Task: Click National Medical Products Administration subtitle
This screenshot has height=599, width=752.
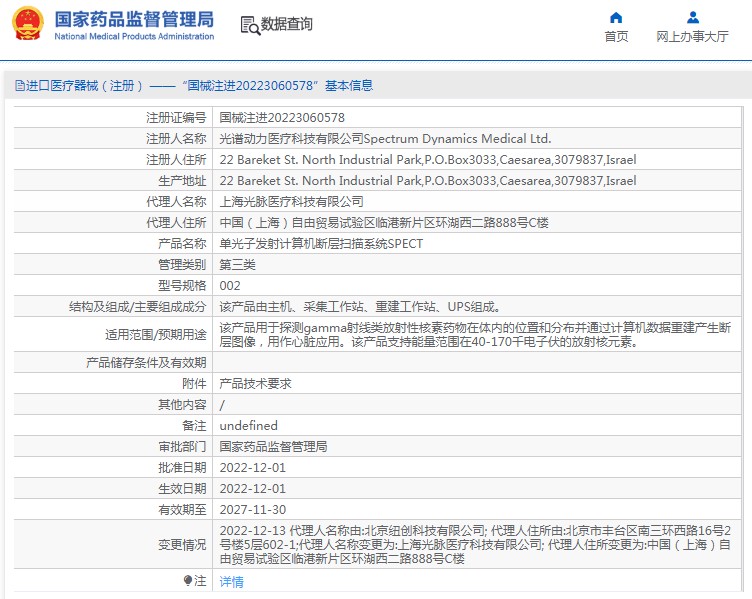Action: point(134,36)
